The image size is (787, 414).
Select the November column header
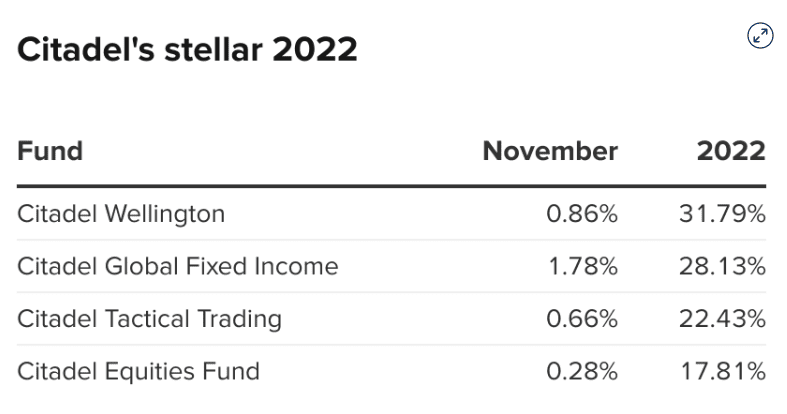click(550, 151)
